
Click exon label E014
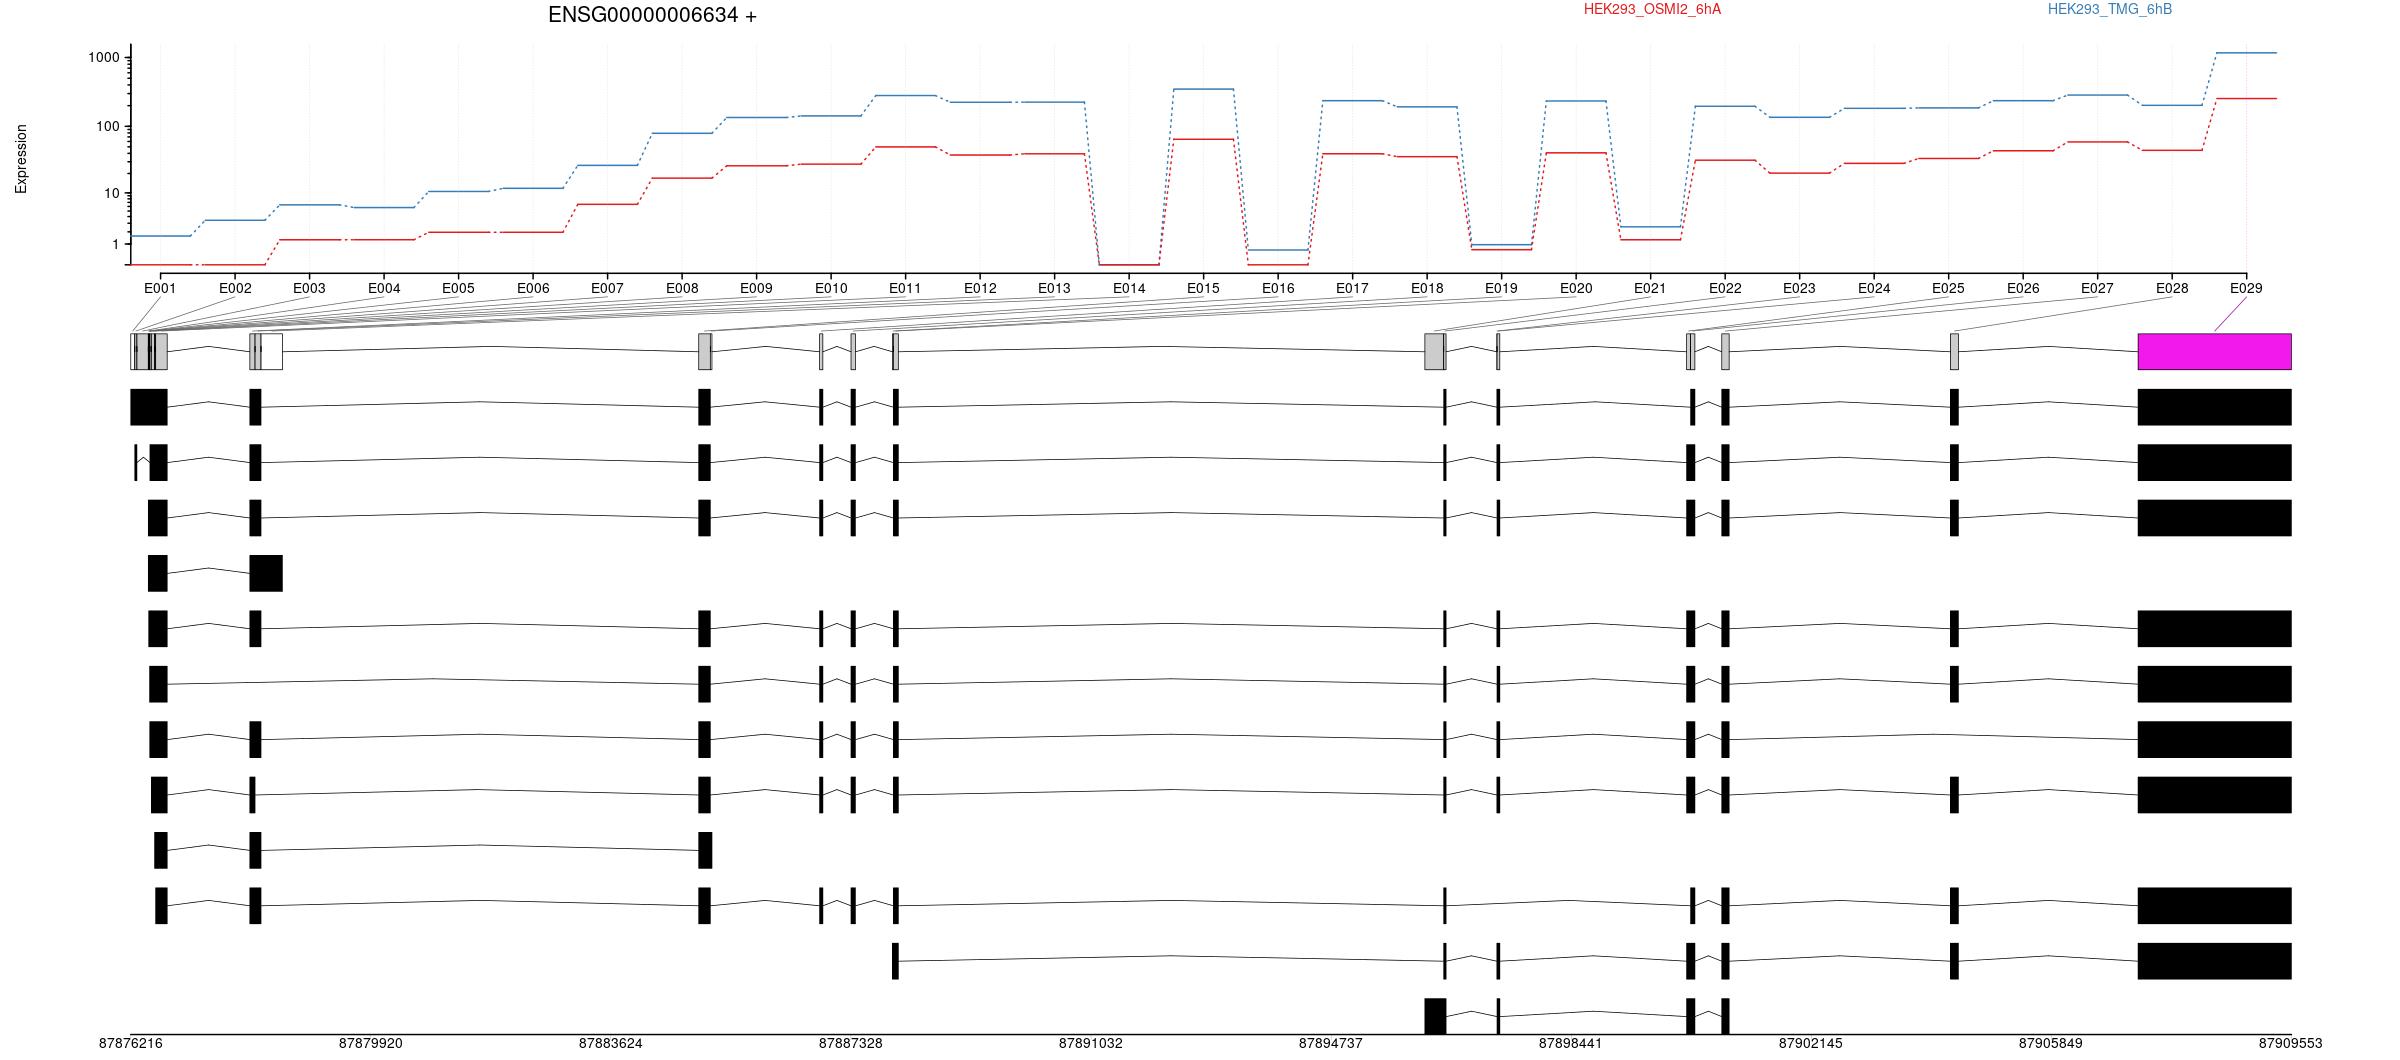click(1129, 288)
